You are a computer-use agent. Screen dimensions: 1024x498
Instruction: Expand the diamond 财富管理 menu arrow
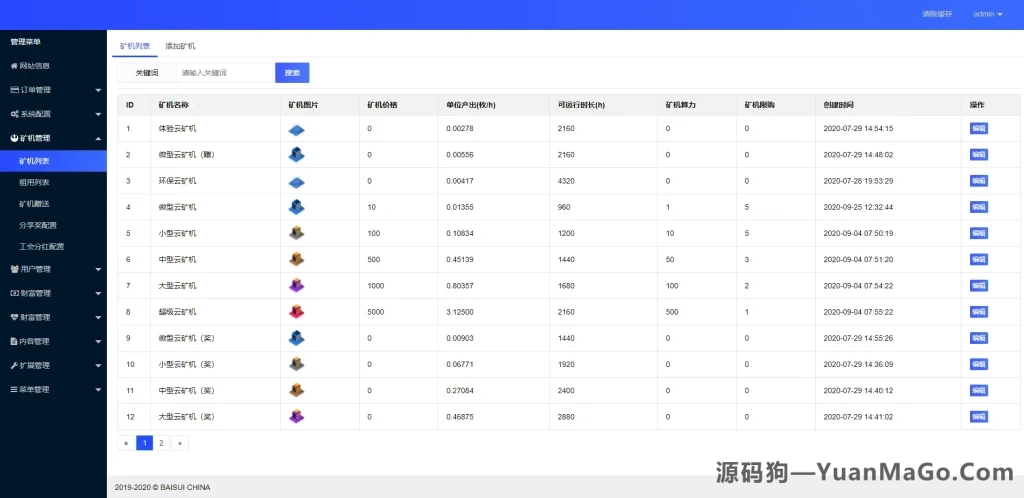(x=98, y=317)
